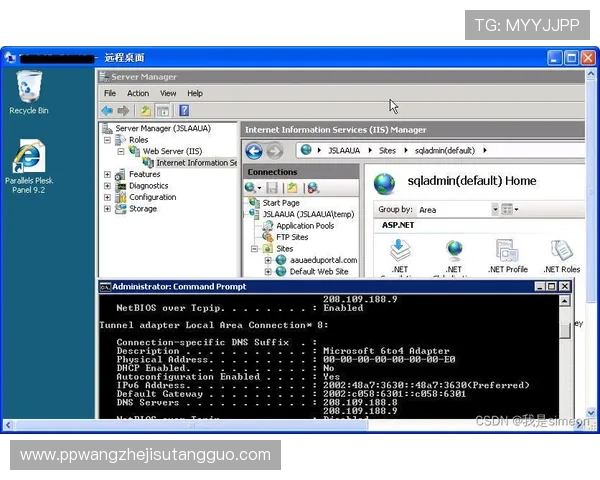Collapse the Web Server (IIS) node
This screenshot has height=480, width=600.
tap(121, 152)
